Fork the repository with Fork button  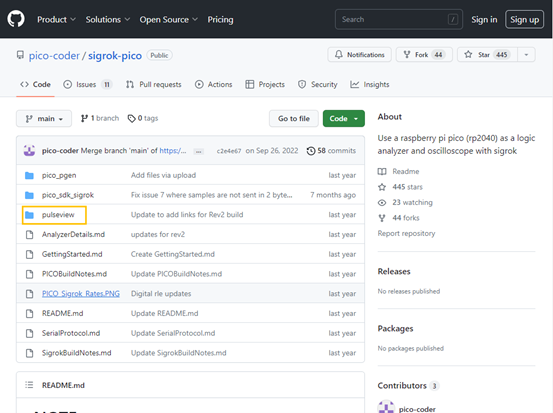pyautogui.click(x=424, y=55)
